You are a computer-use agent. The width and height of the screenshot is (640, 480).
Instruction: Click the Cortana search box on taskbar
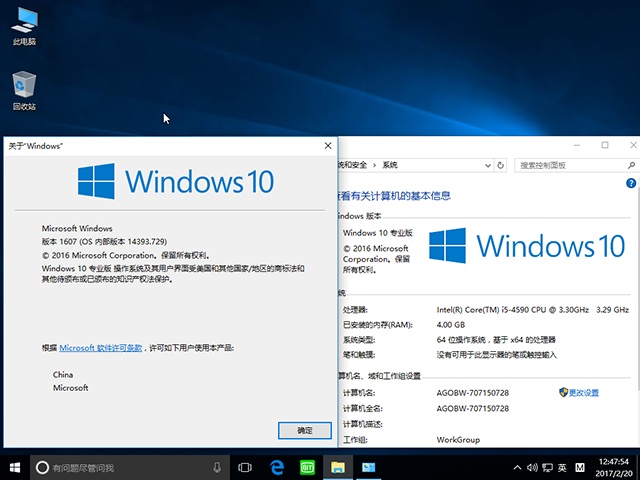click(120, 467)
